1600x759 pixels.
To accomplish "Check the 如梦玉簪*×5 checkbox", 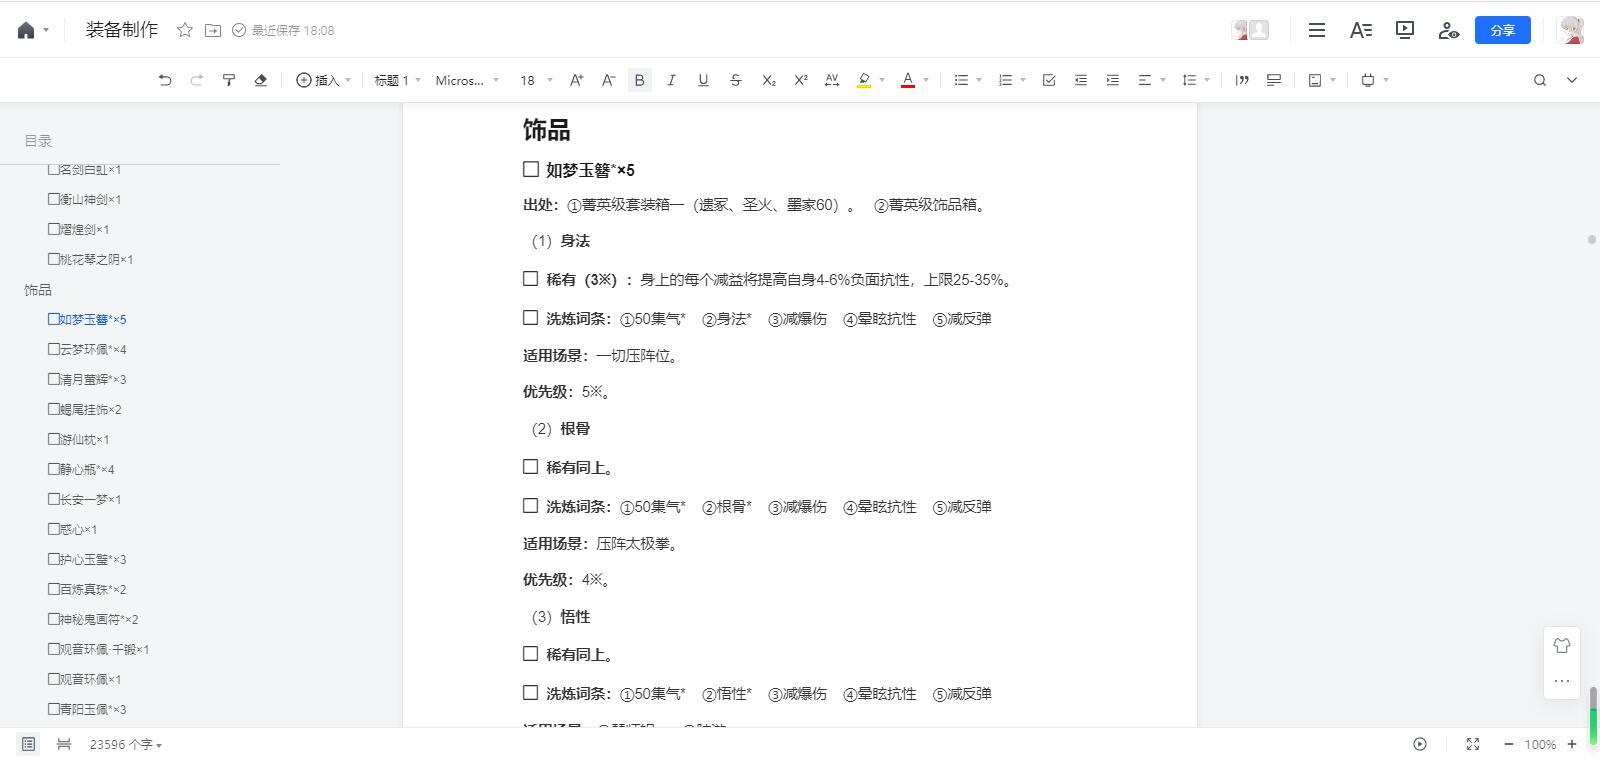I will click(531, 170).
